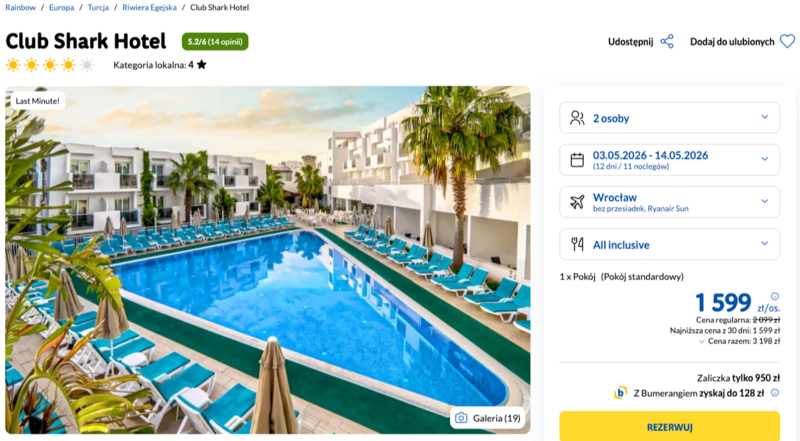Click the Bumerang program logo icon
The height and width of the screenshot is (441, 800).
(620, 393)
